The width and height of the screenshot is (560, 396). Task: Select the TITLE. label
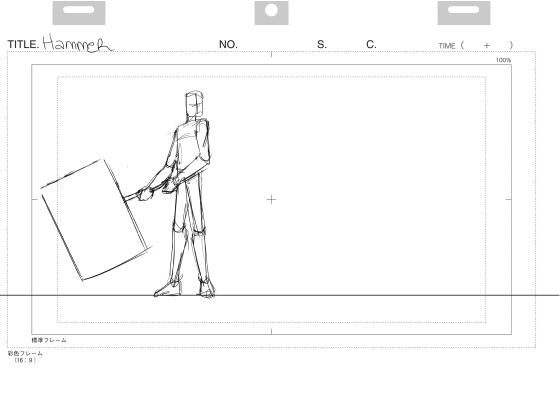point(23,45)
